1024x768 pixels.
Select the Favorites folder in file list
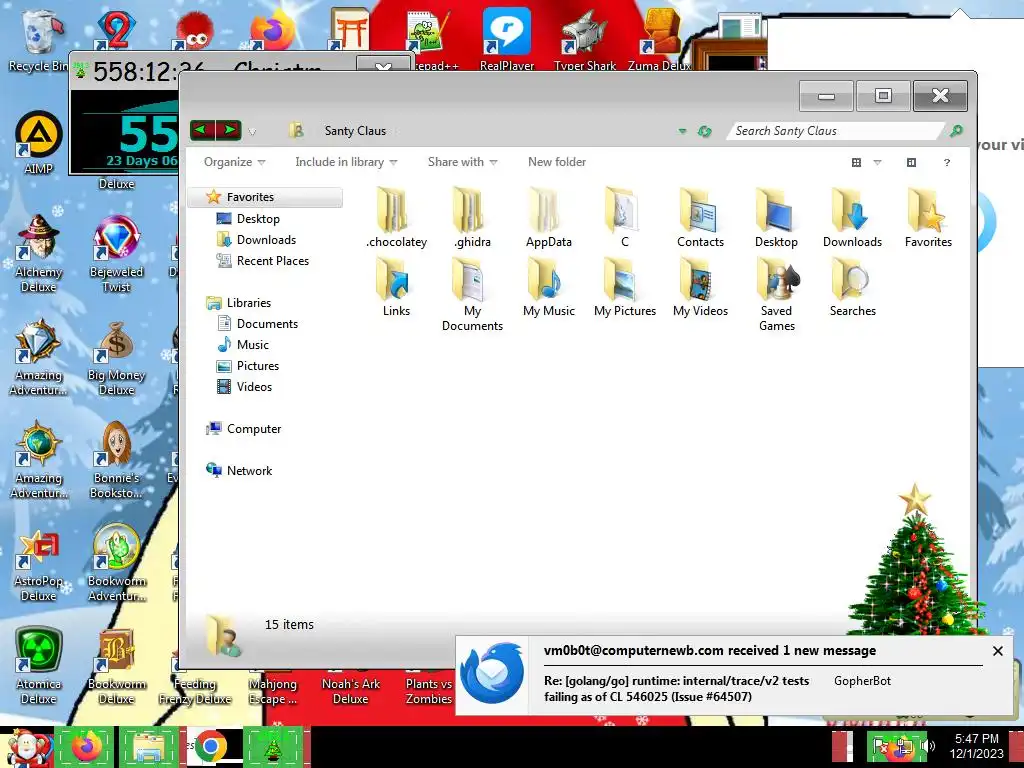point(928,217)
